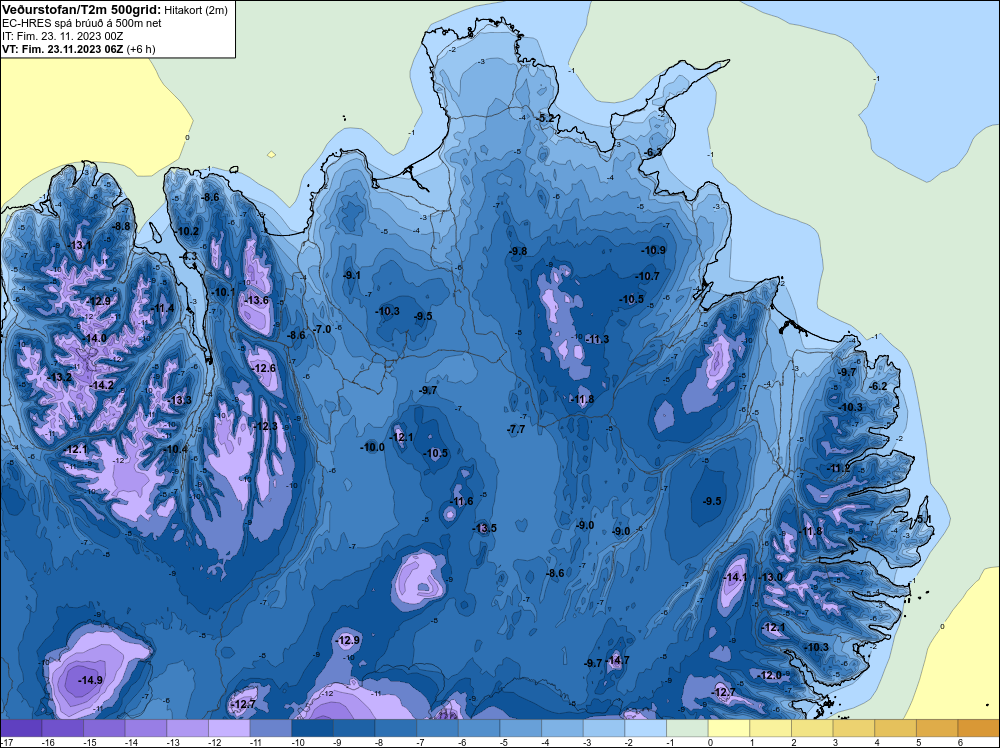The image size is (1000, 748).
Task: Click the legend swatch between -13 and -12
Action: (x=188, y=728)
